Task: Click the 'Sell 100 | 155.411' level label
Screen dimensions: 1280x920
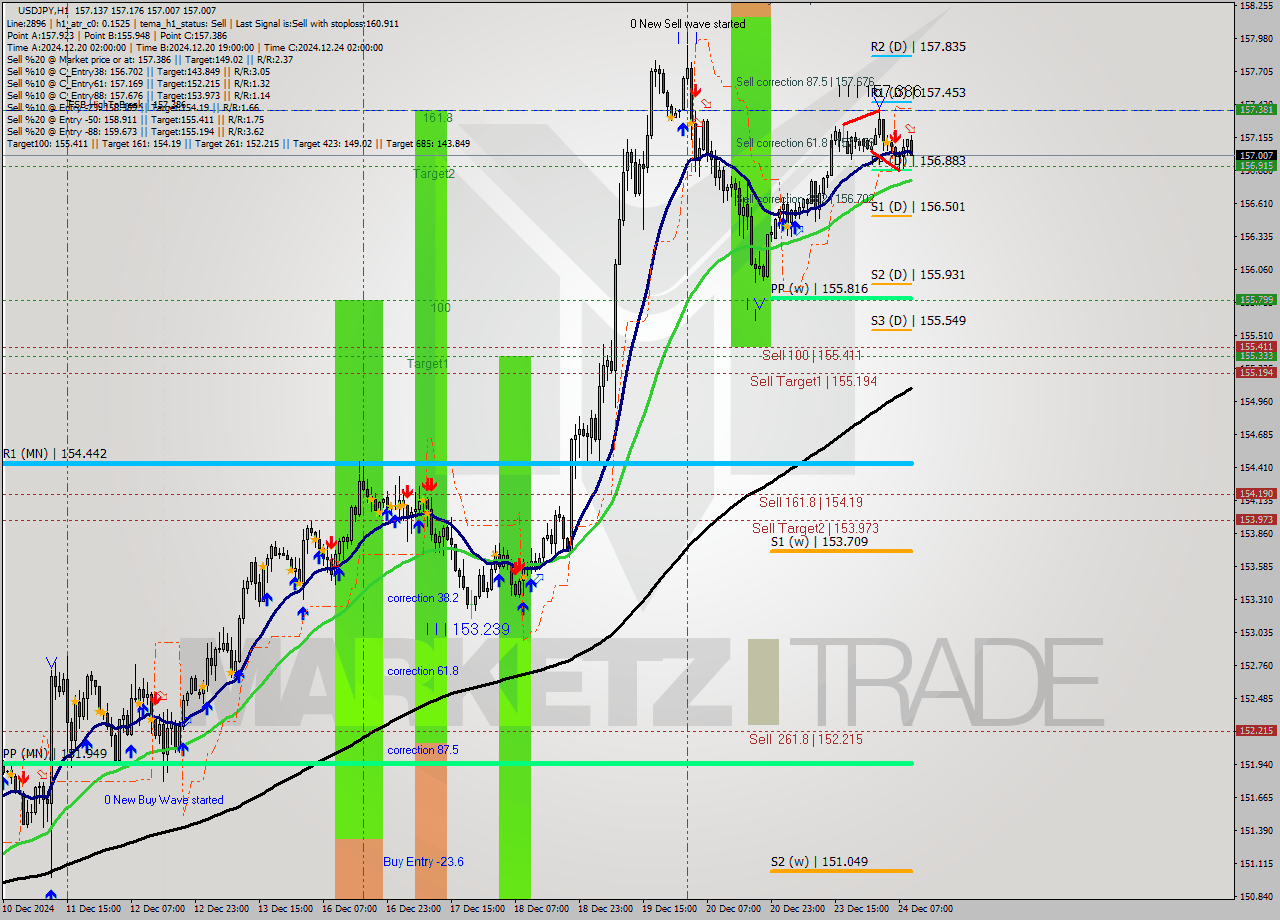Action: point(811,355)
